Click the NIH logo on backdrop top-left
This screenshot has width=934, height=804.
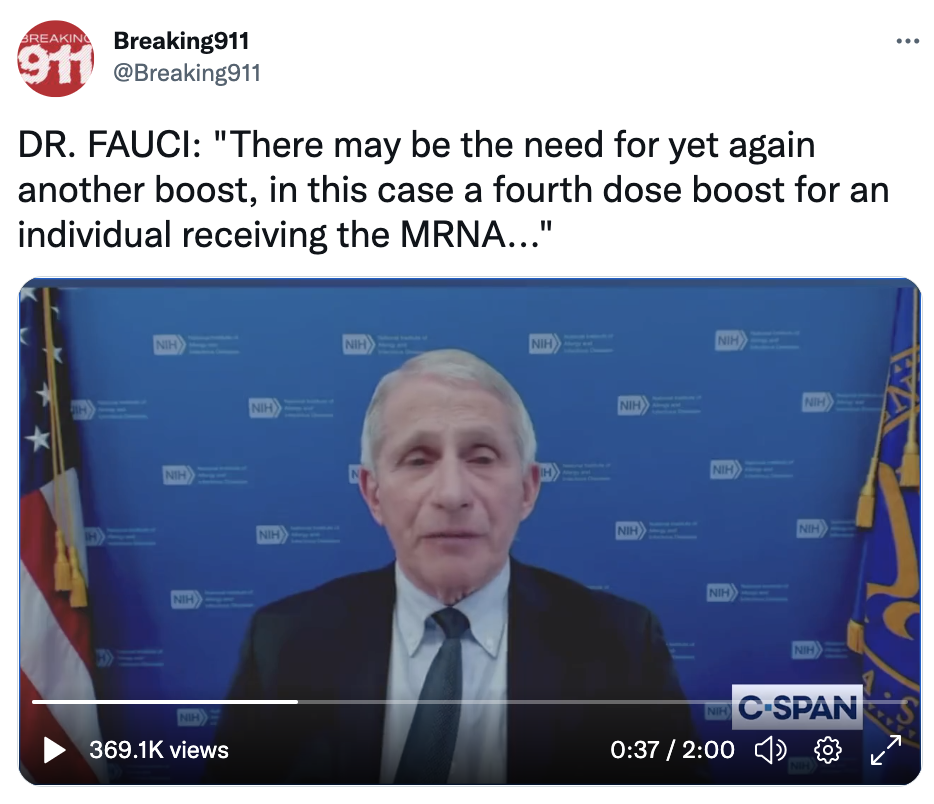click(168, 344)
